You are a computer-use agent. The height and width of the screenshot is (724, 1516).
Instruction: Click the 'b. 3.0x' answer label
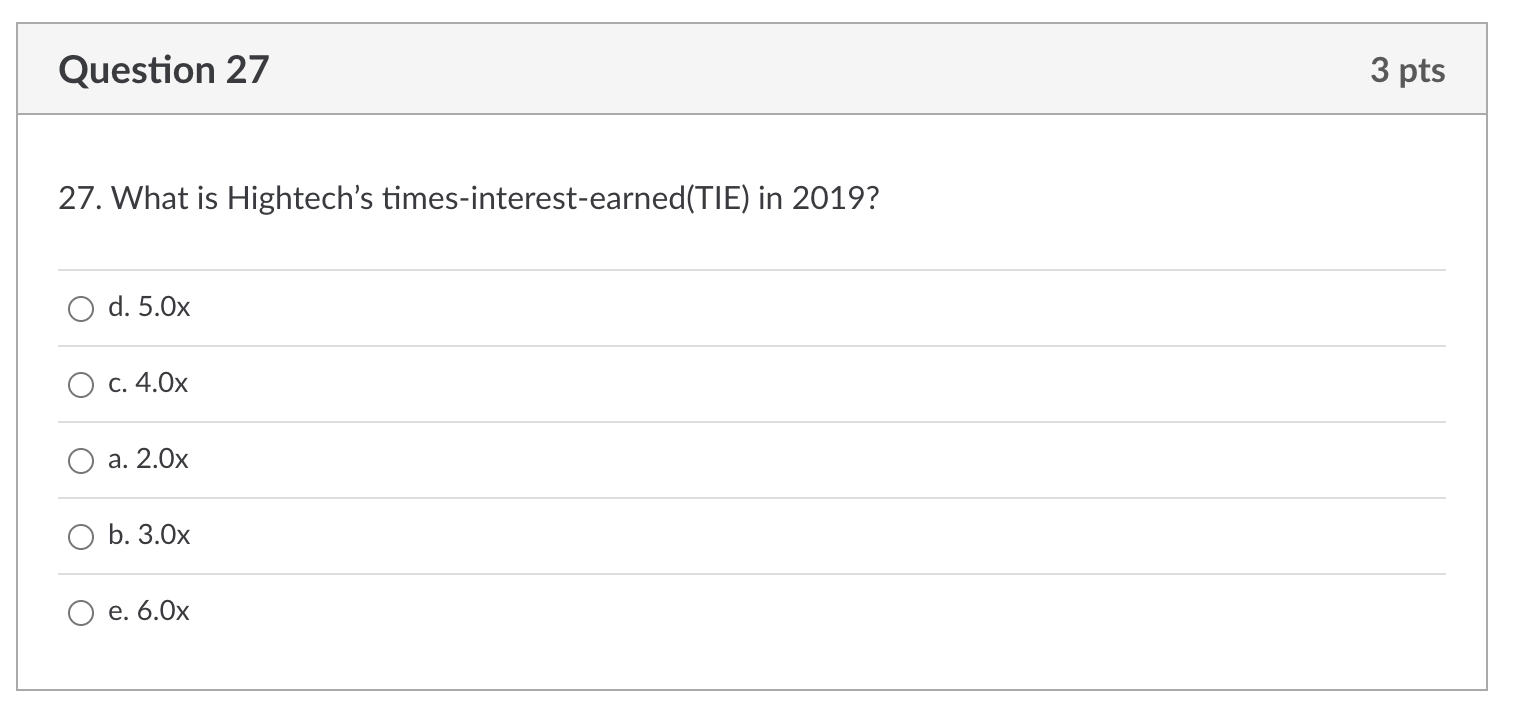click(148, 535)
